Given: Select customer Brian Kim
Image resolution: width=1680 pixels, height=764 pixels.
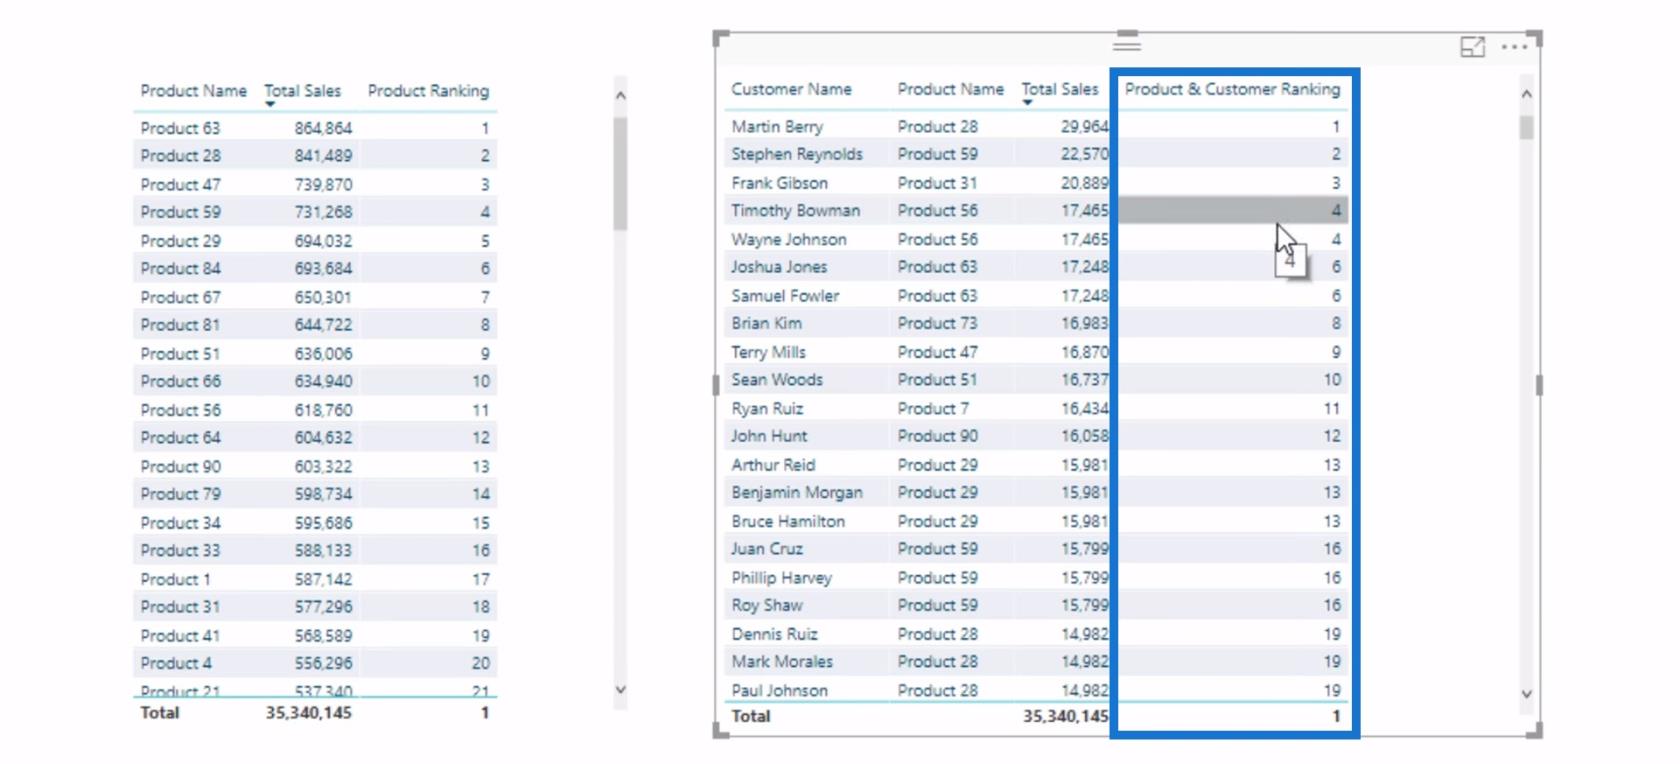Looking at the screenshot, I should pyautogui.click(x=766, y=324).
